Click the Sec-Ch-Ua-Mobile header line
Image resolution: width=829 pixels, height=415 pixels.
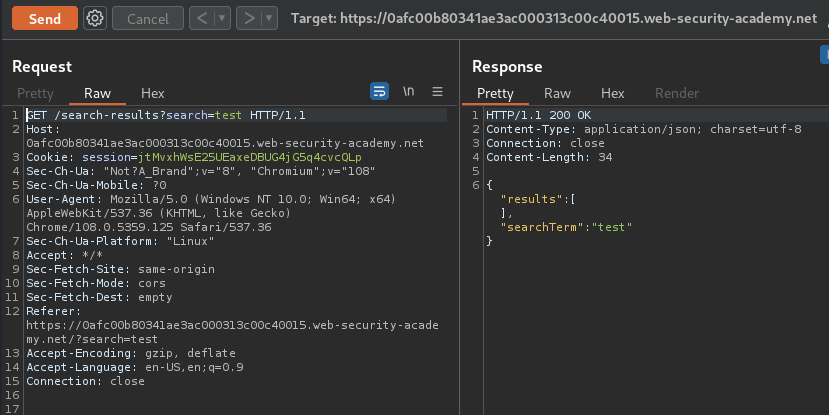coord(97,186)
